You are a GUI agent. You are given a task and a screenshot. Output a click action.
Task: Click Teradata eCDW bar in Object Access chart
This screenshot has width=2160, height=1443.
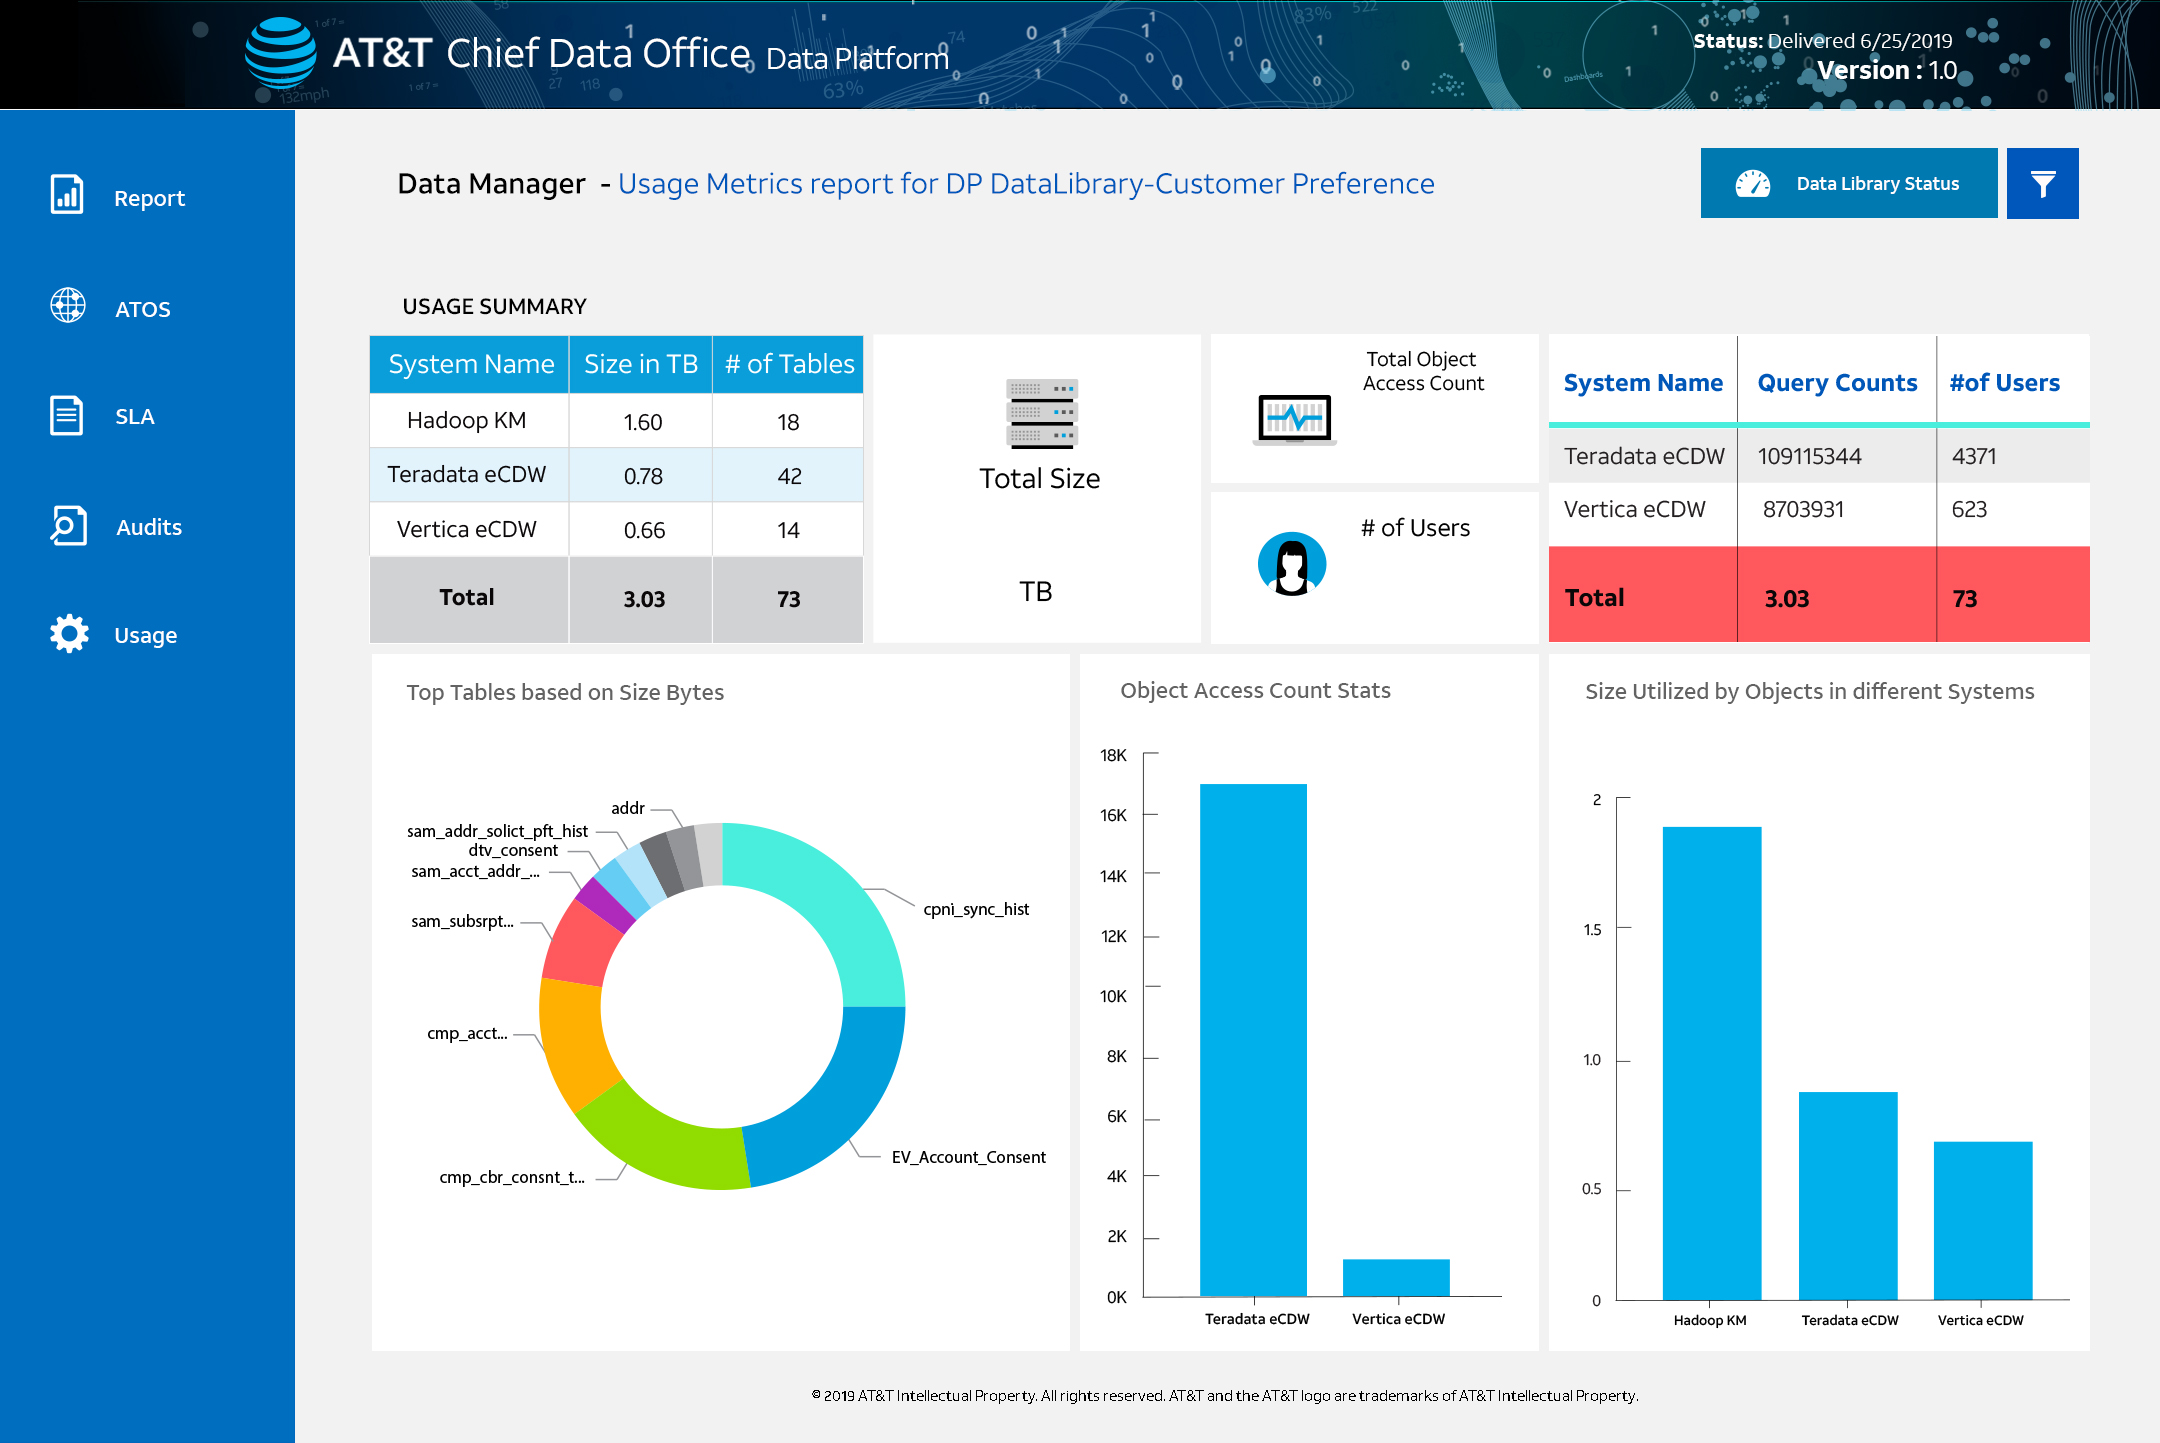click(1253, 1040)
